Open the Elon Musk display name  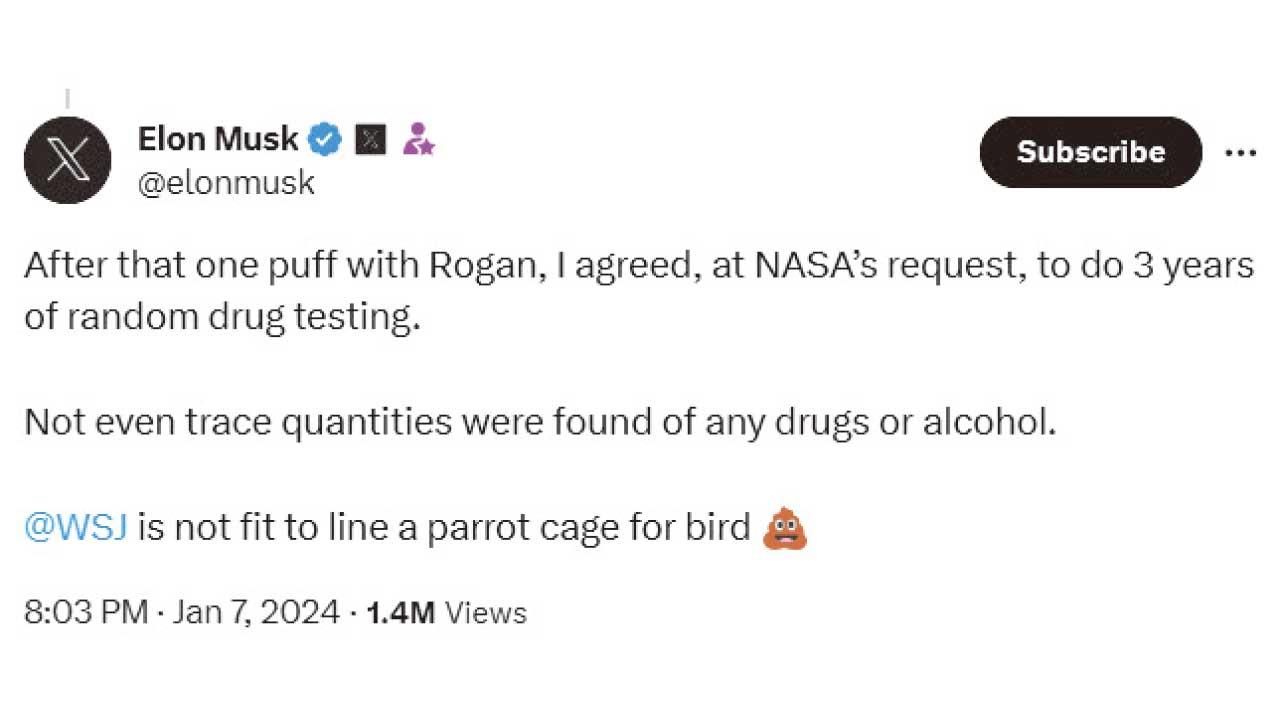(218, 139)
